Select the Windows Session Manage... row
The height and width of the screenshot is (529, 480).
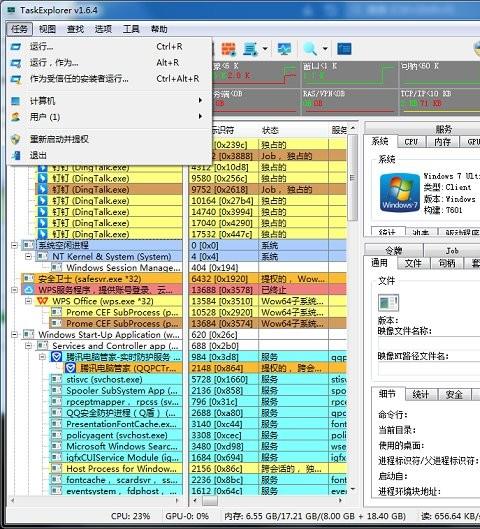[x=116, y=268]
